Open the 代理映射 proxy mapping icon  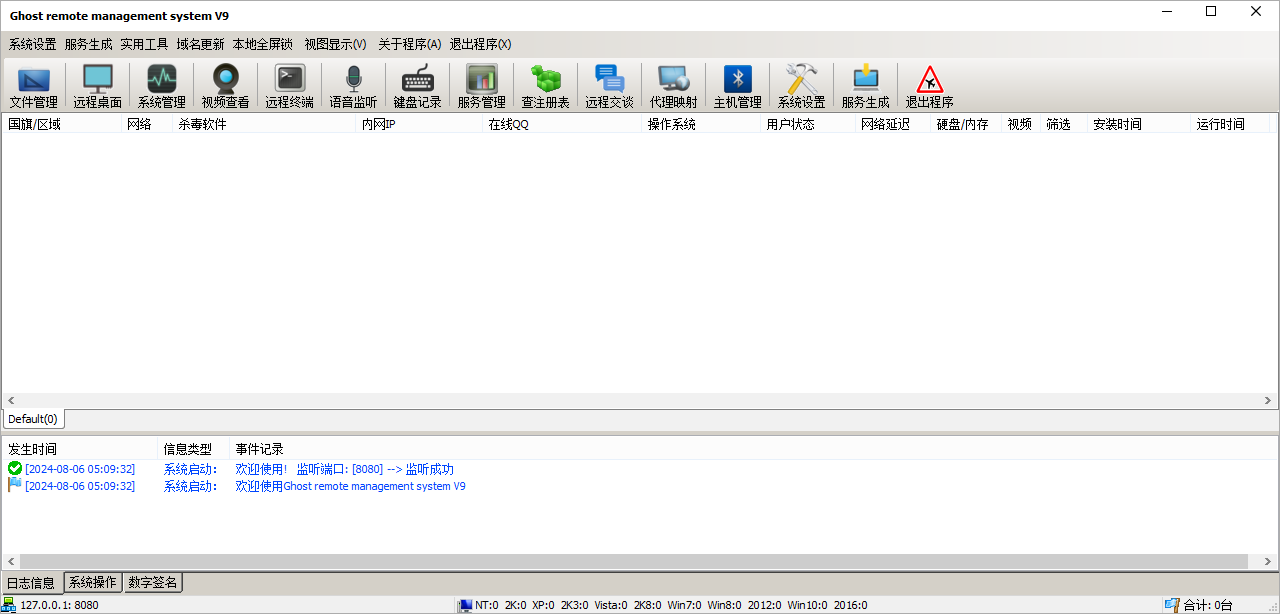coord(674,86)
